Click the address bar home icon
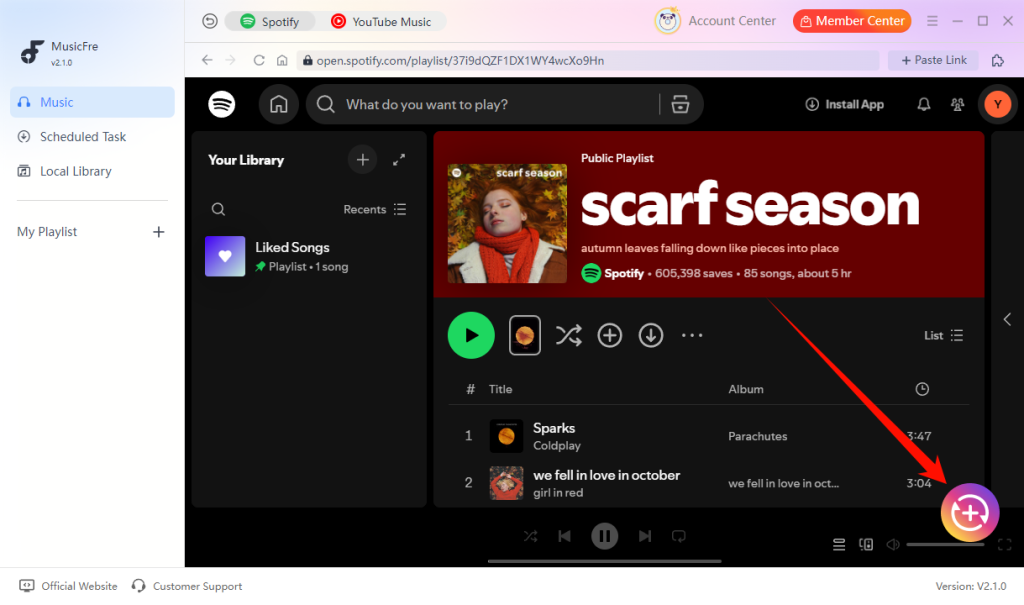The image size is (1024, 605). pyautogui.click(x=282, y=60)
